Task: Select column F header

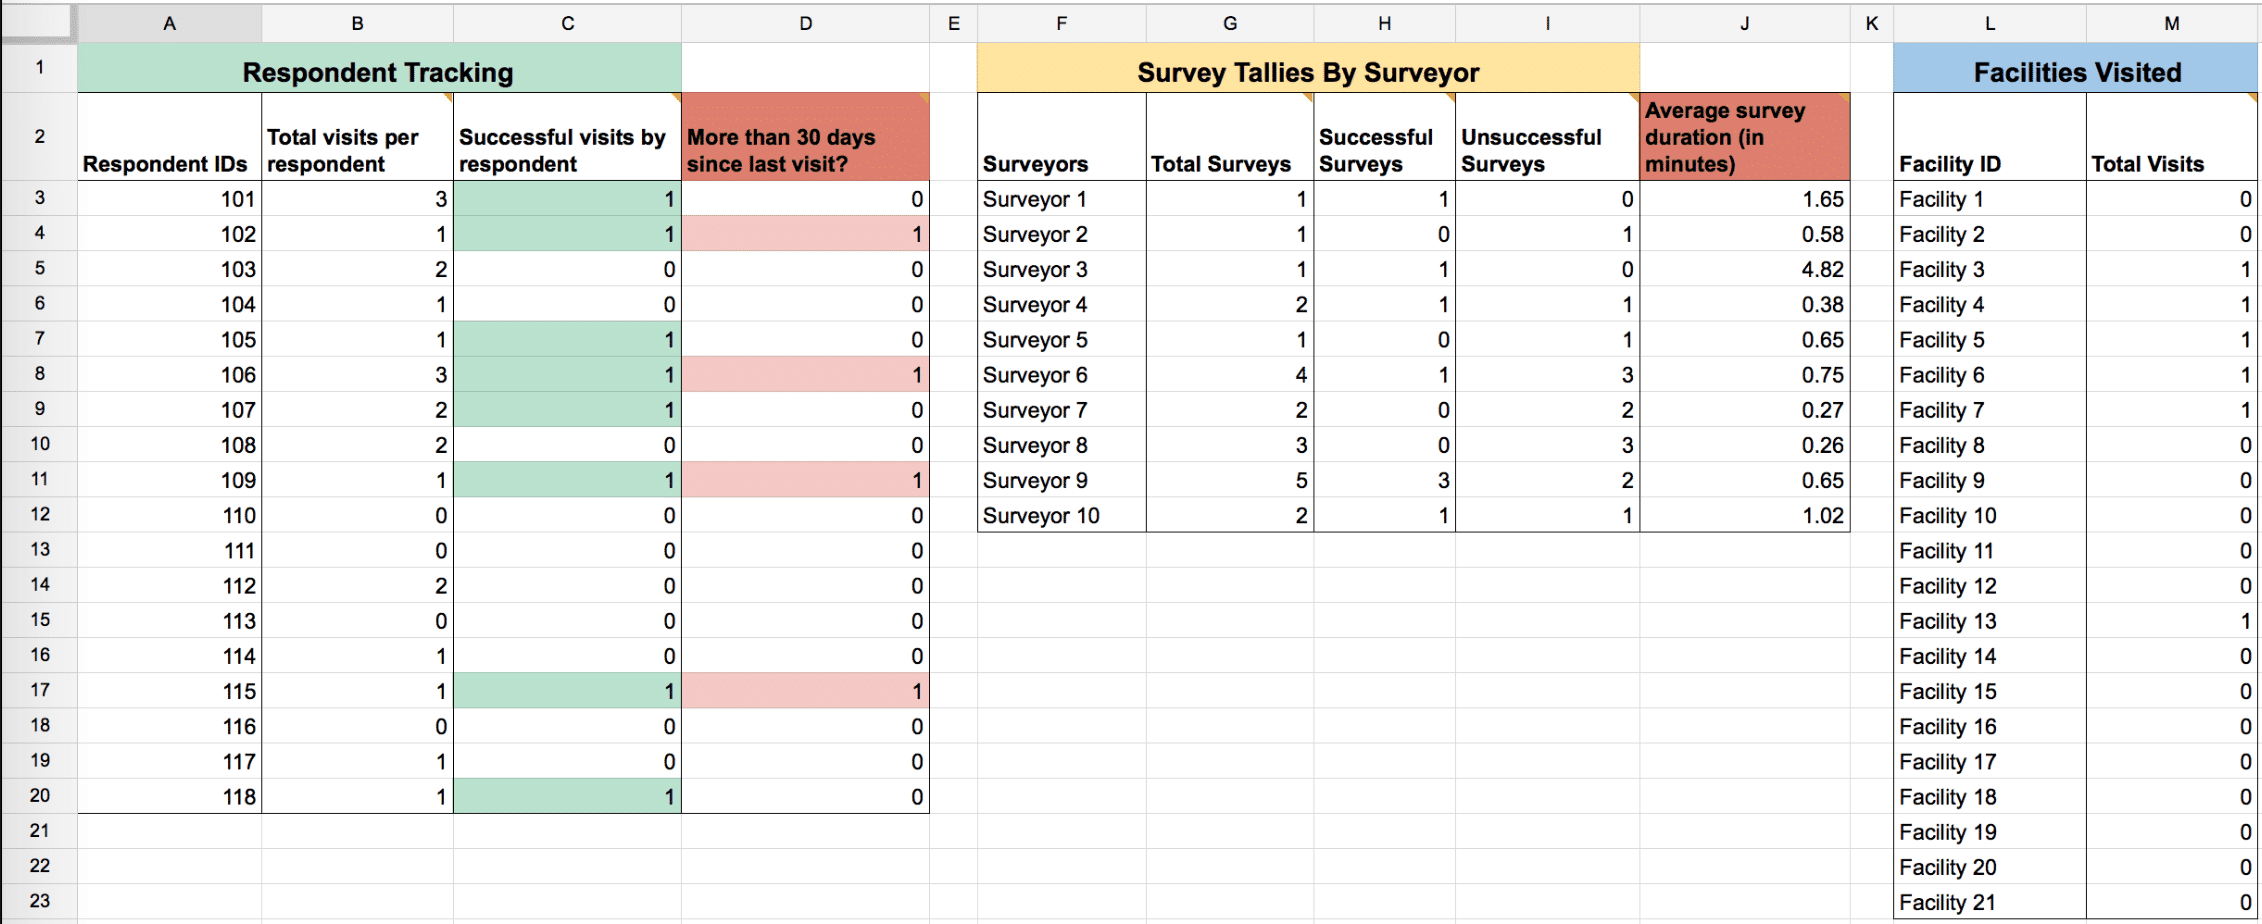Action: (1061, 23)
